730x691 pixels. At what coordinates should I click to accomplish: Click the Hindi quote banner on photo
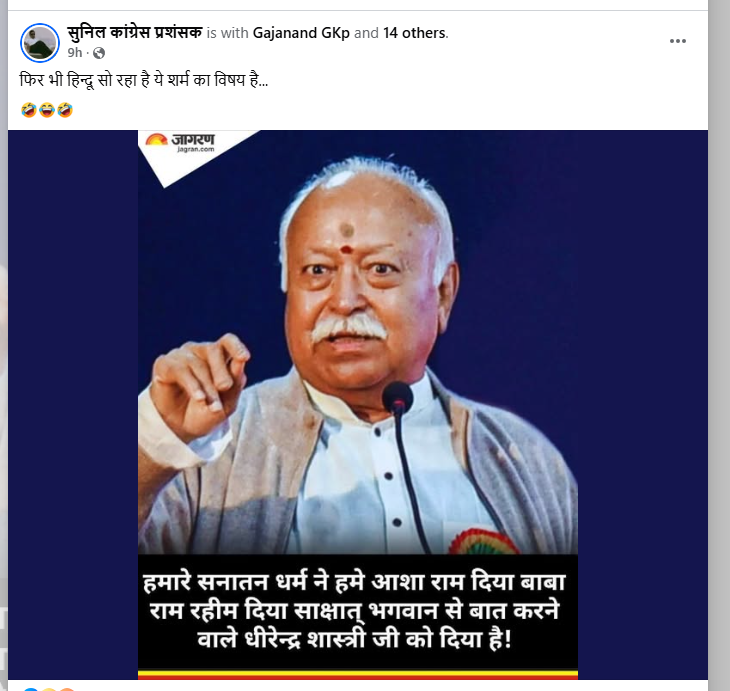point(358,611)
